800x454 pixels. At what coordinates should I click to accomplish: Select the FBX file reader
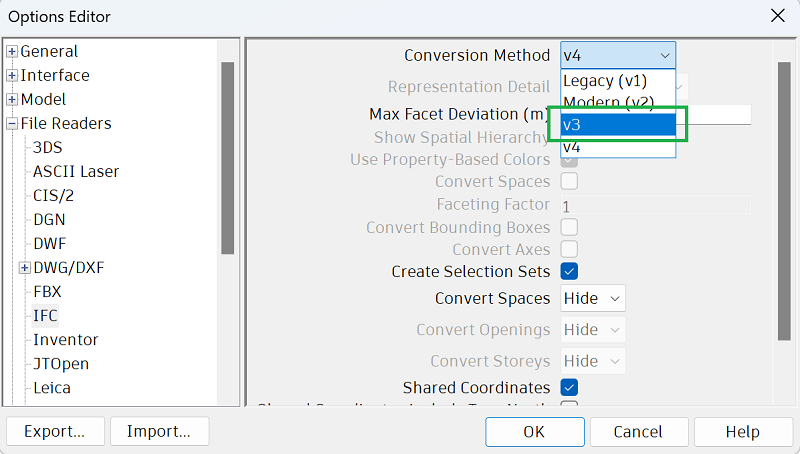coord(48,292)
